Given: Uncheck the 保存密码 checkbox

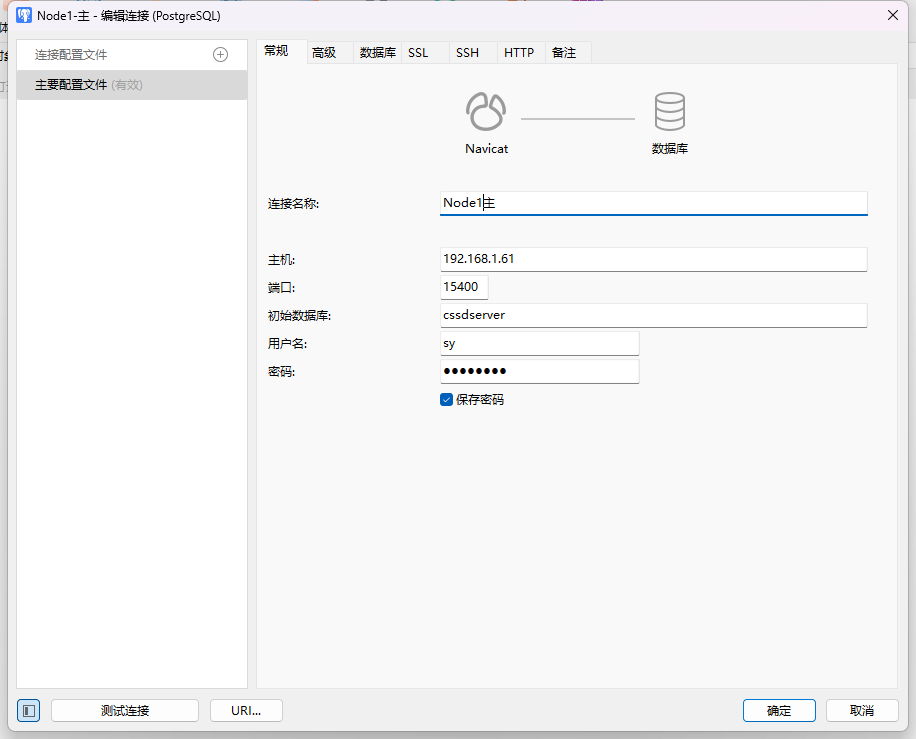Looking at the screenshot, I should coord(446,400).
